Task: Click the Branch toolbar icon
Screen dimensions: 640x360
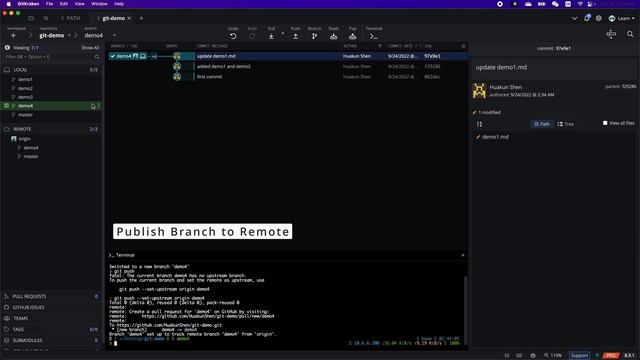Action: coord(314,36)
